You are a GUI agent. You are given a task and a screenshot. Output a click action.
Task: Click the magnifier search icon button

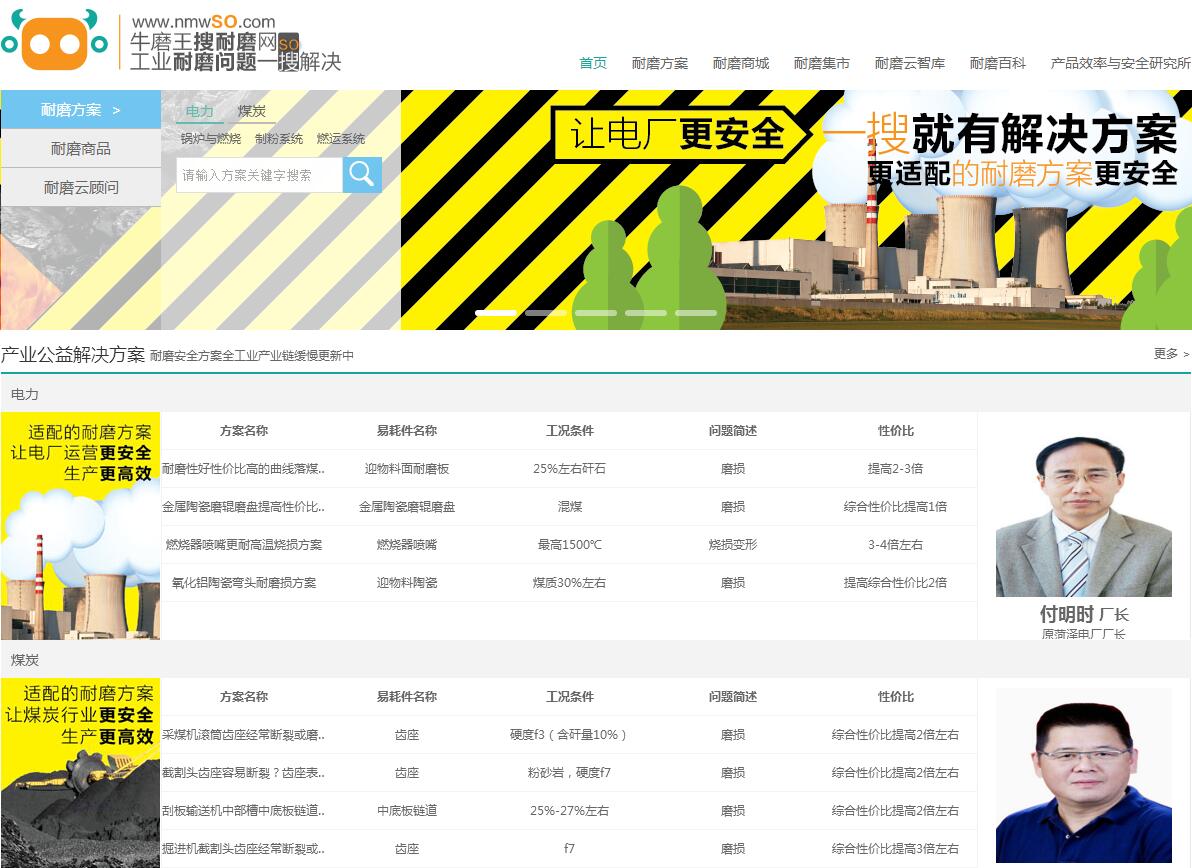[362, 175]
